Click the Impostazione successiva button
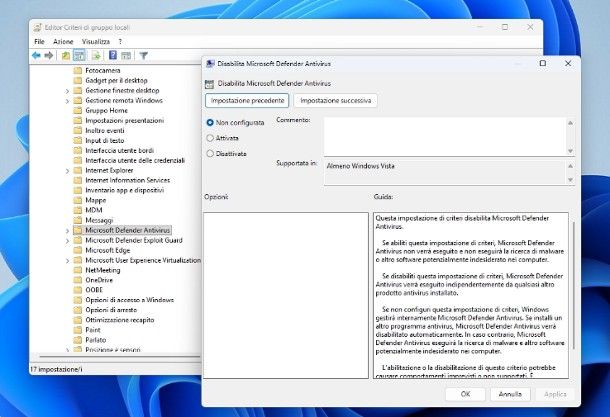The image size is (610, 417). 336,101
